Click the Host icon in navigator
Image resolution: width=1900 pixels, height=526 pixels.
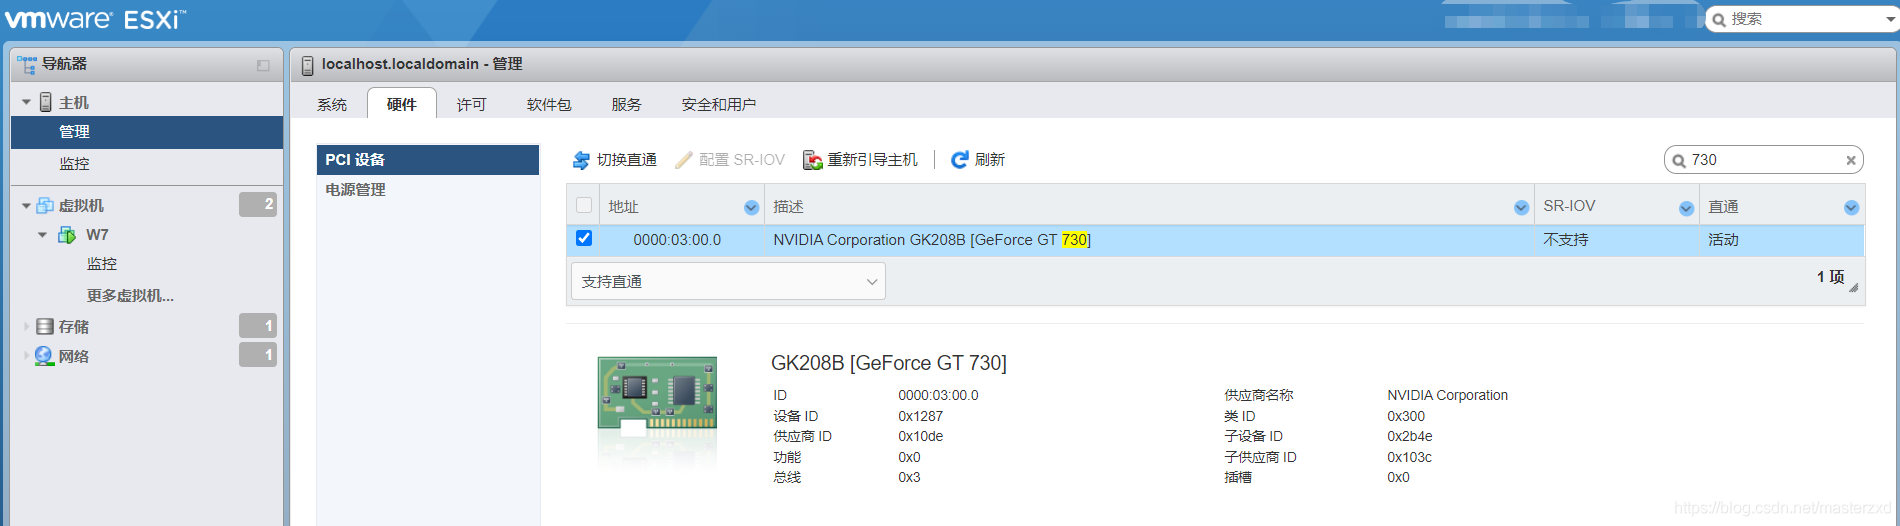(x=46, y=102)
